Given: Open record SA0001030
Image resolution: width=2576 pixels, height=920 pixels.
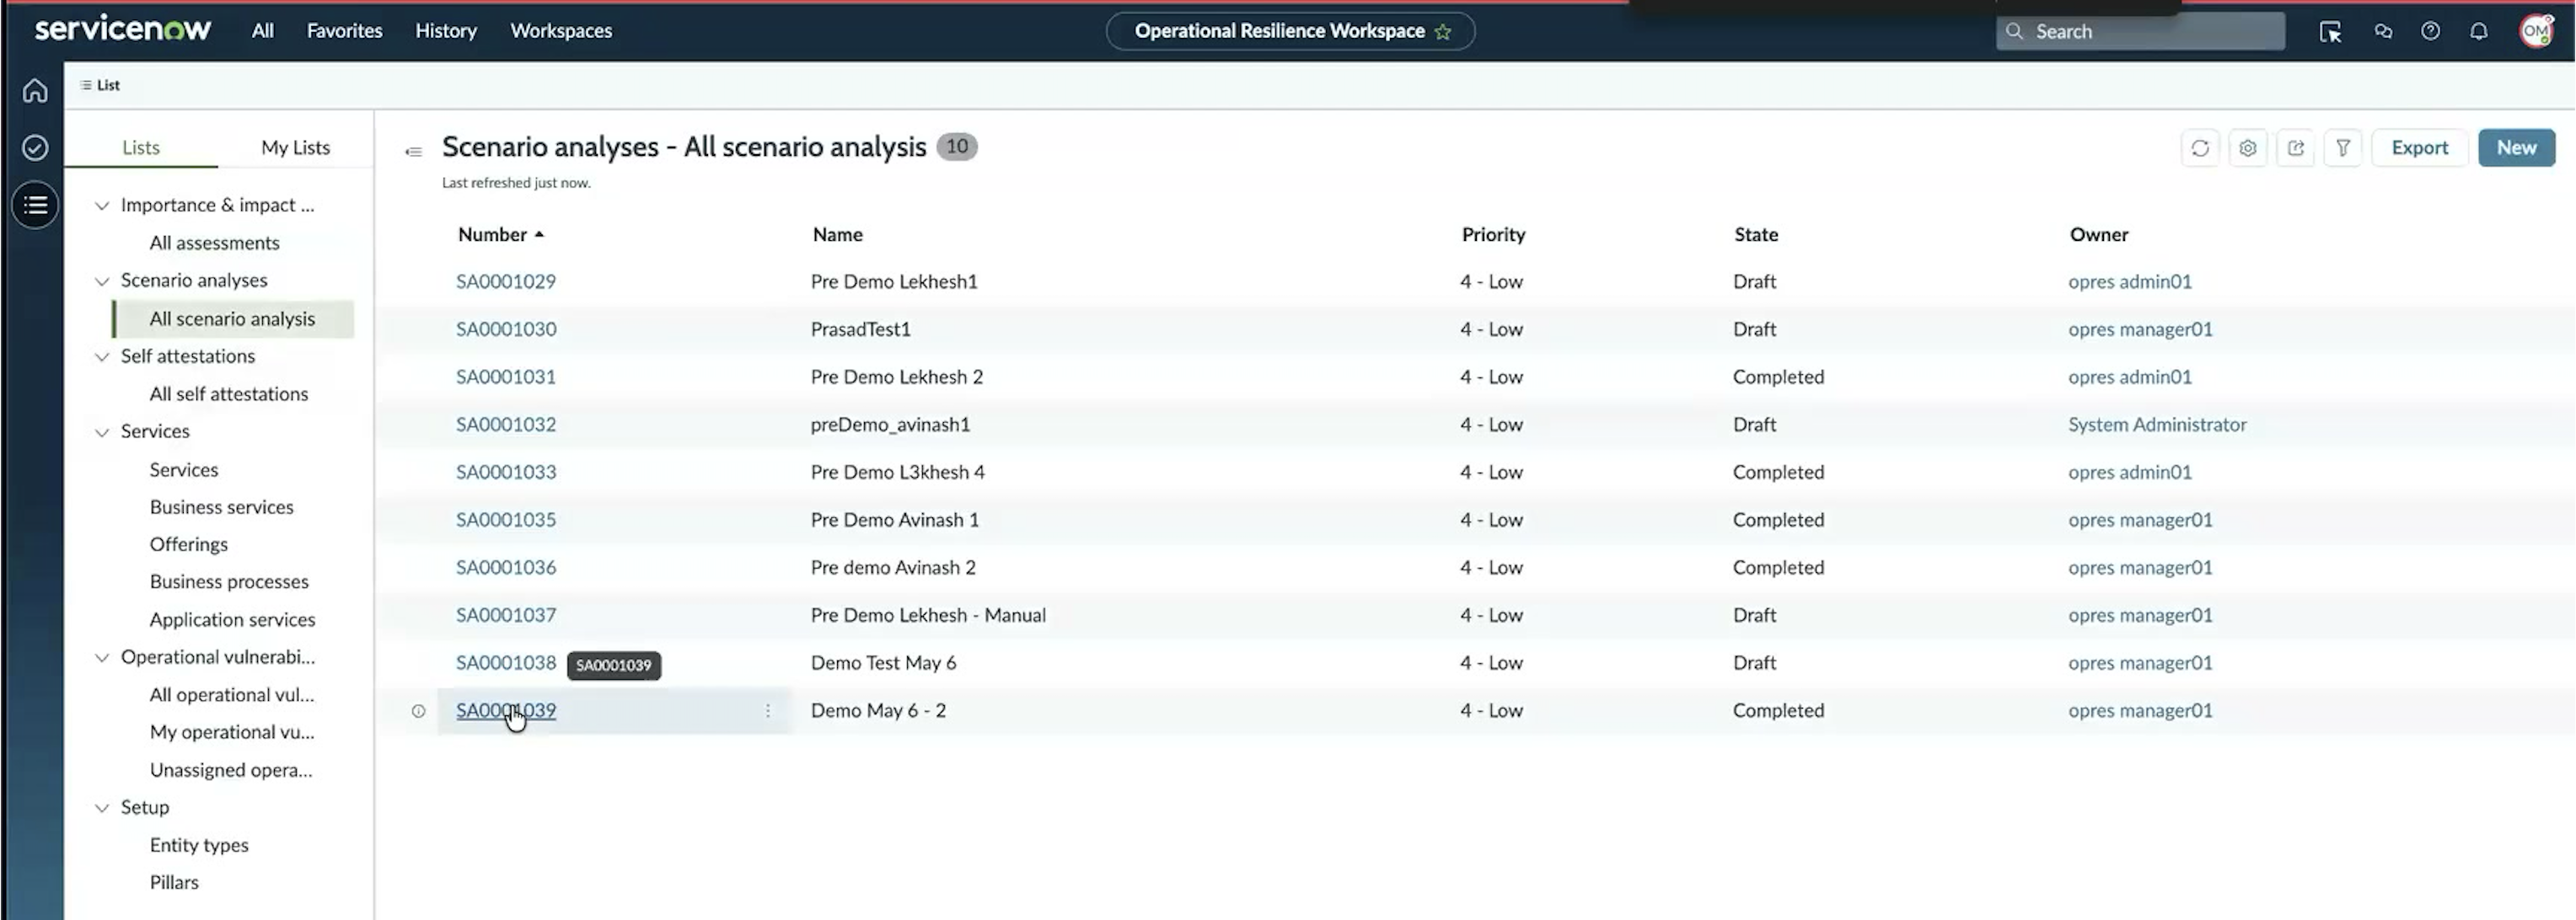Looking at the screenshot, I should click(506, 329).
